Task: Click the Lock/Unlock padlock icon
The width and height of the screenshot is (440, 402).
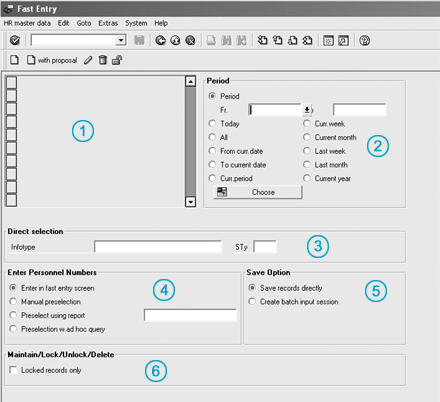Action: click(x=117, y=60)
